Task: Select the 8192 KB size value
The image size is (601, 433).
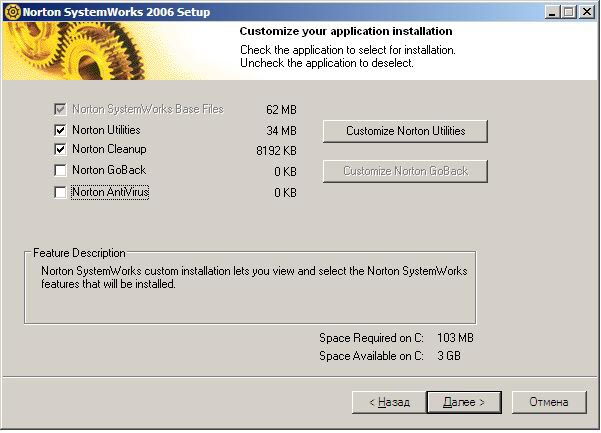Action: pos(276,151)
